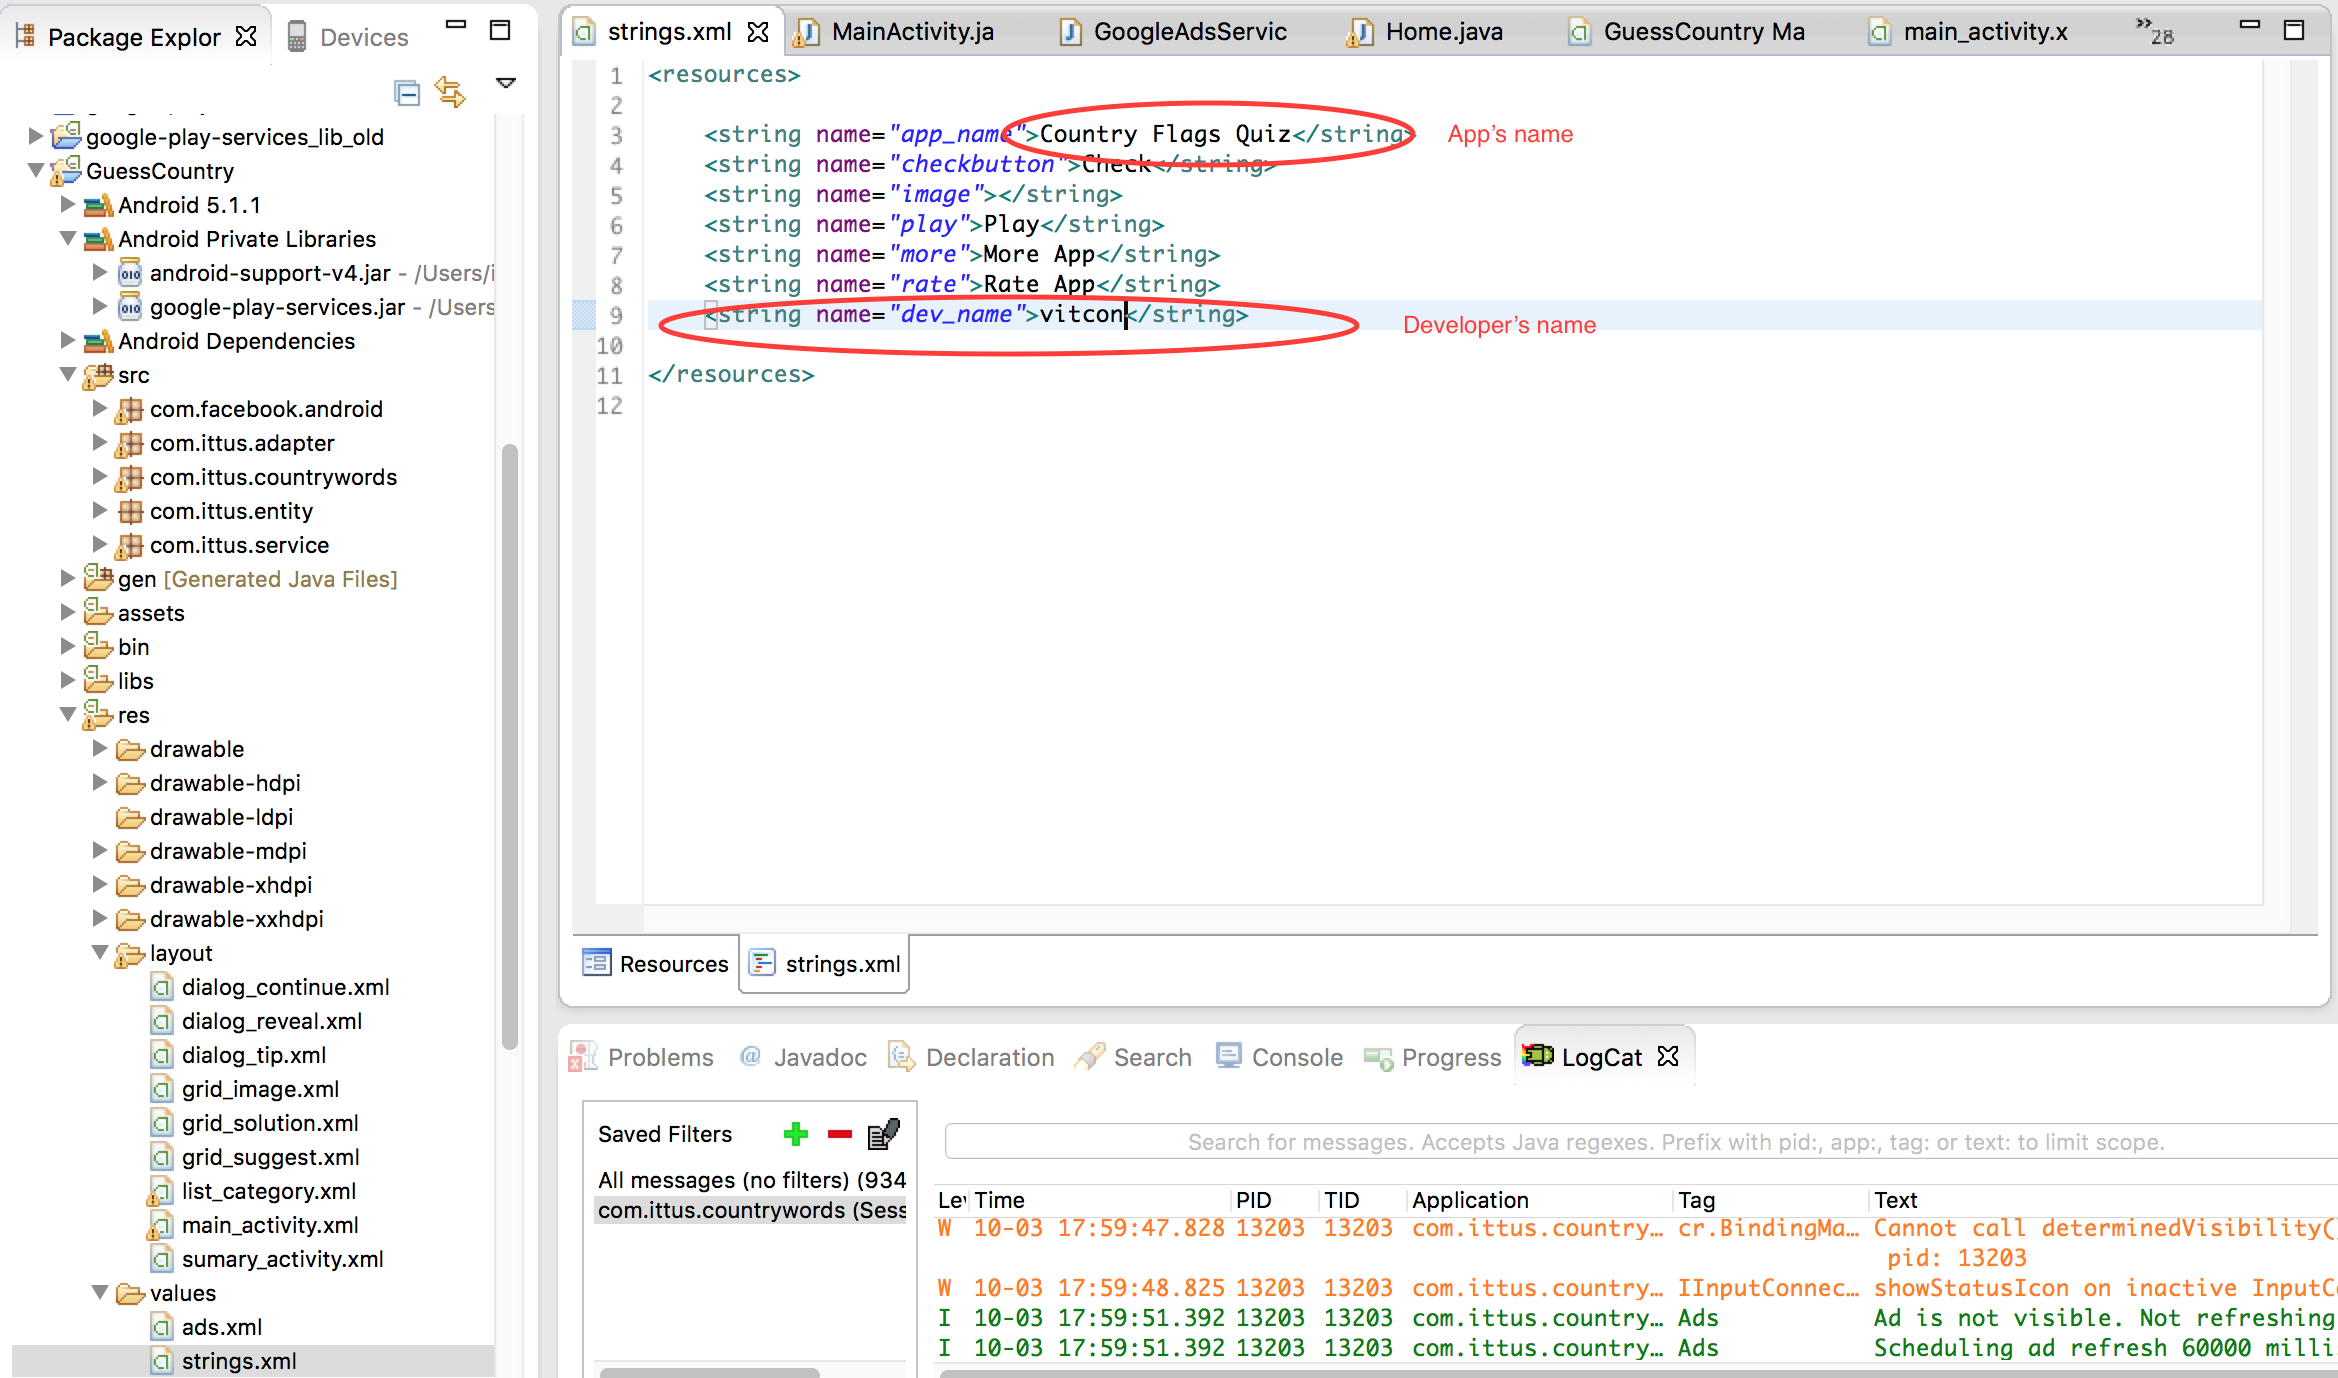The image size is (2338, 1378).
Task: Collapse the values folder
Action: 100,1292
